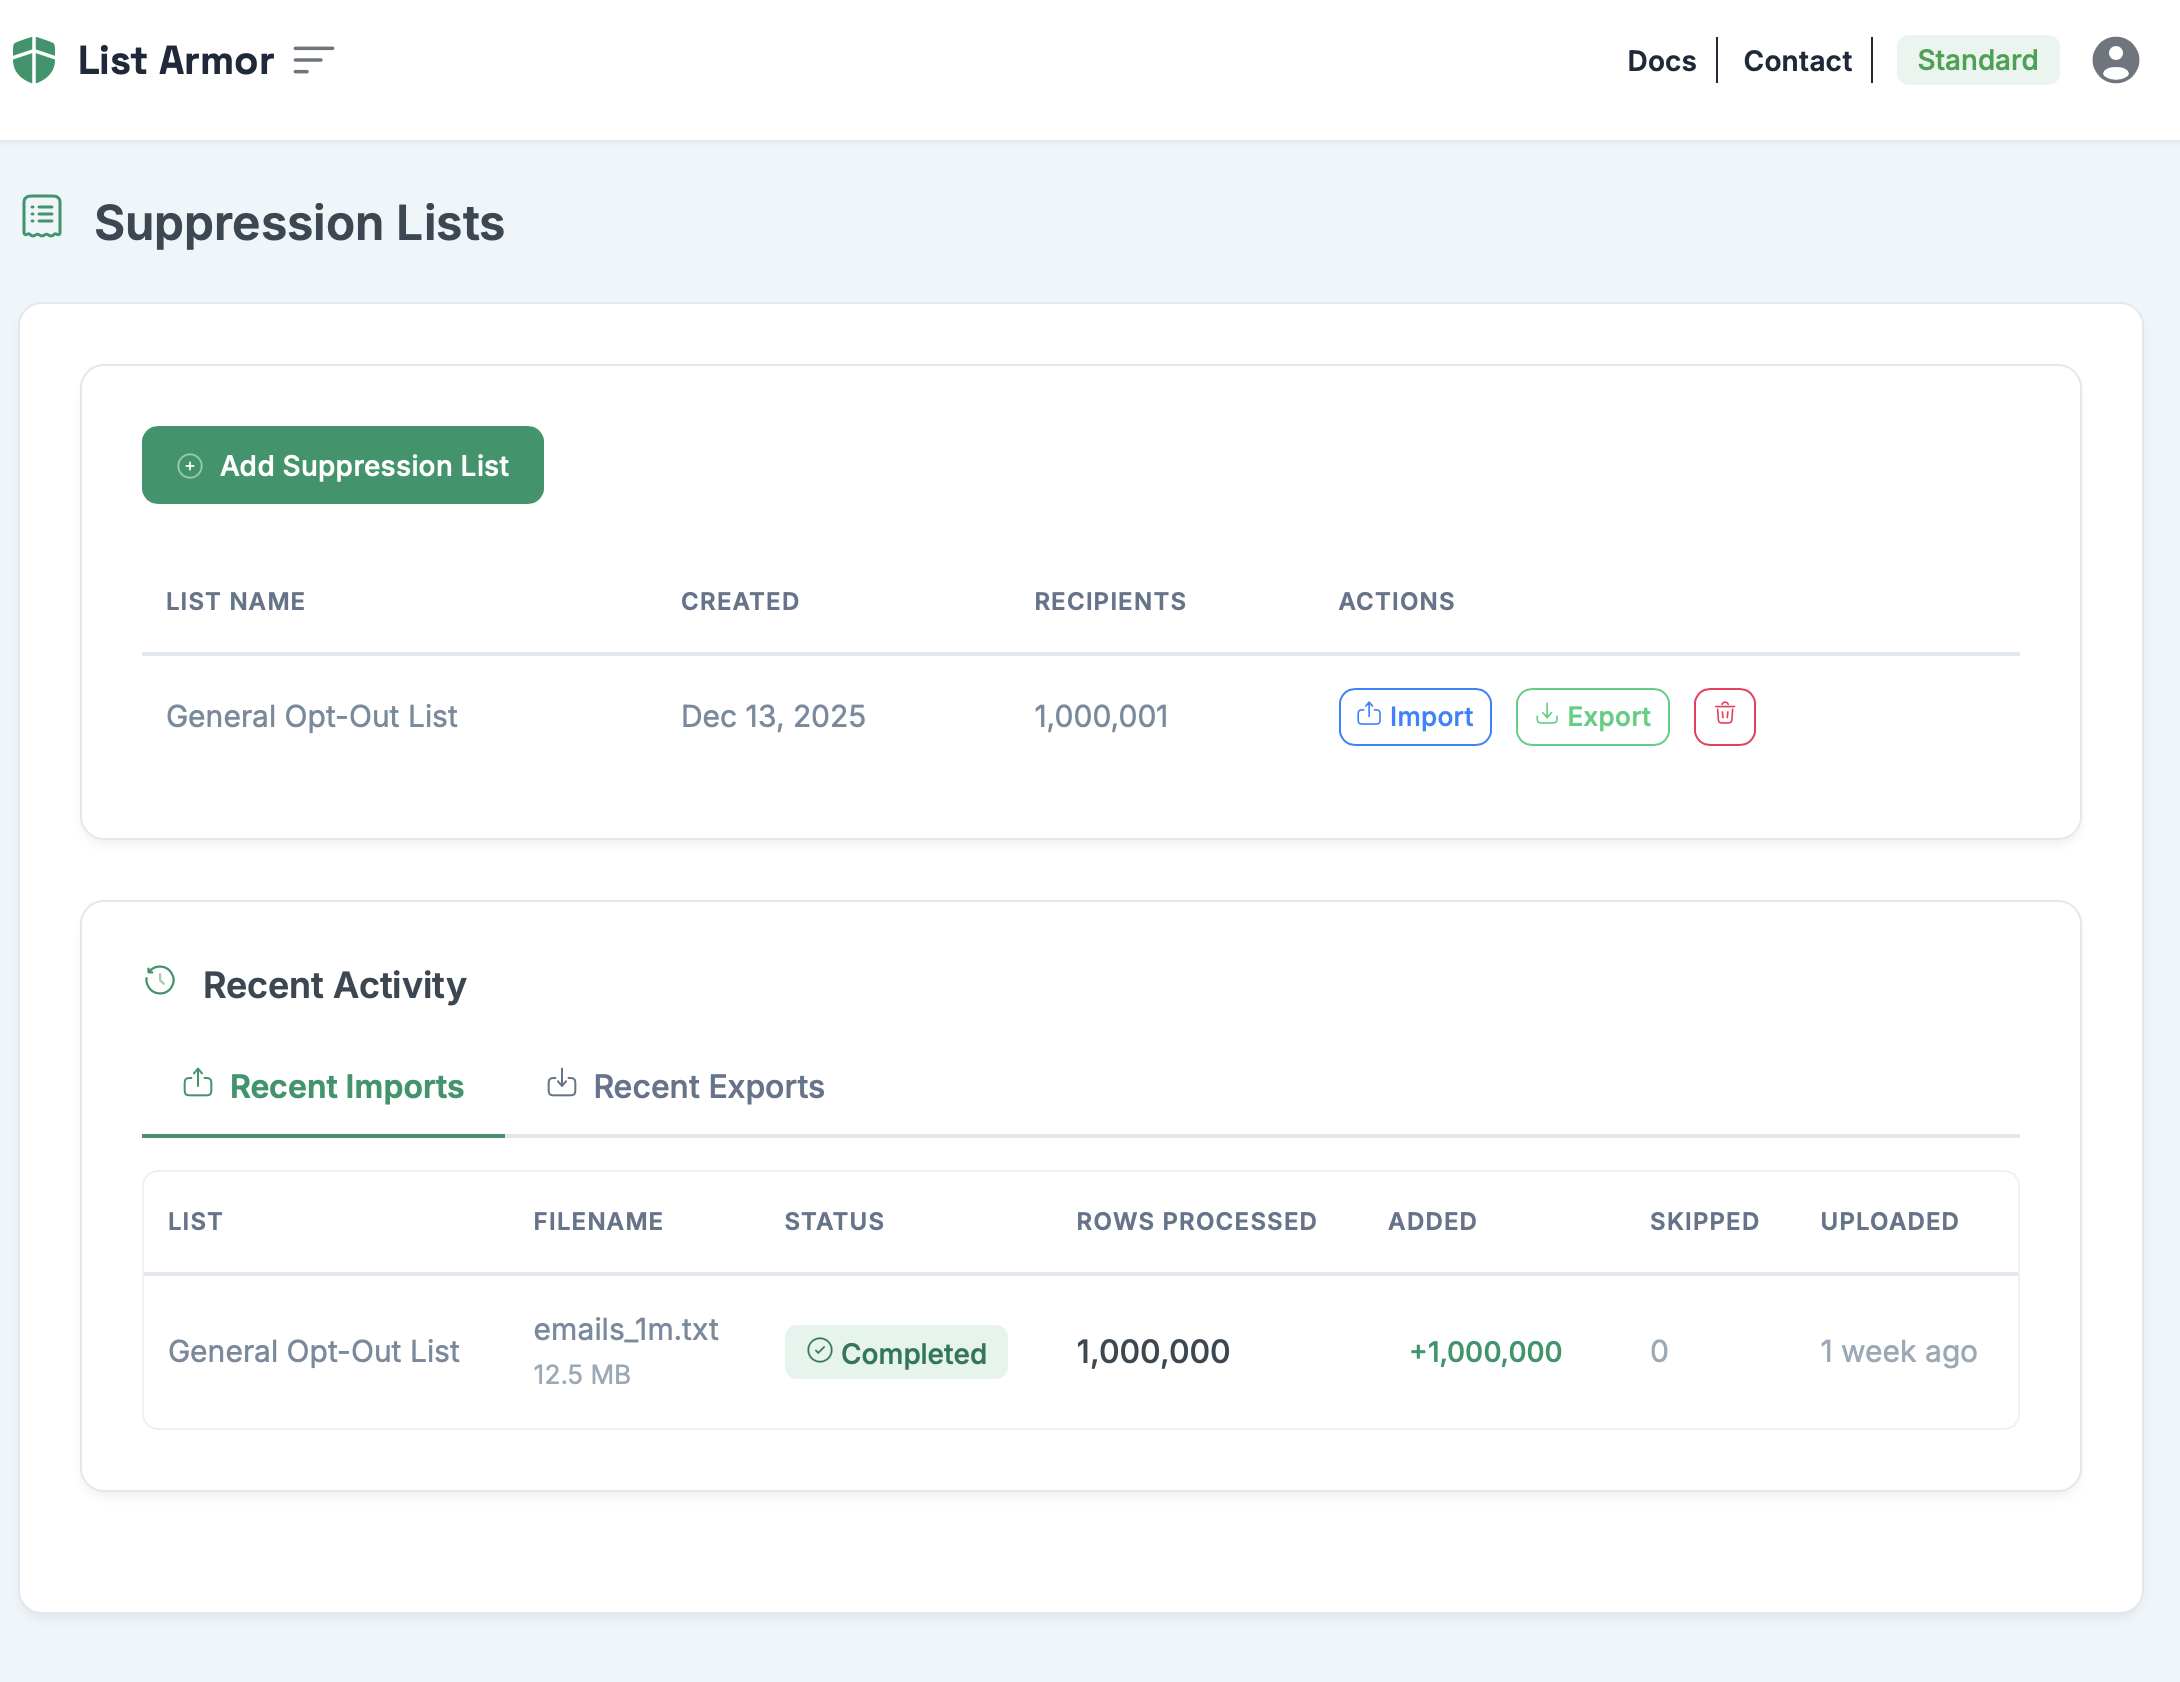Click the Add Suppression List button
This screenshot has width=2180, height=1682.
pyautogui.click(x=343, y=465)
